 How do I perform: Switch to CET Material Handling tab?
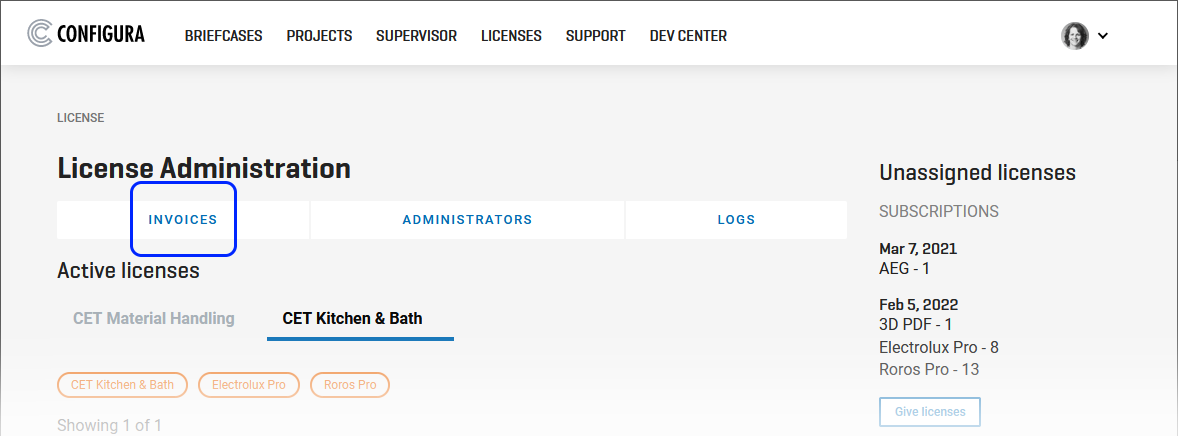pyautogui.click(x=154, y=319)
